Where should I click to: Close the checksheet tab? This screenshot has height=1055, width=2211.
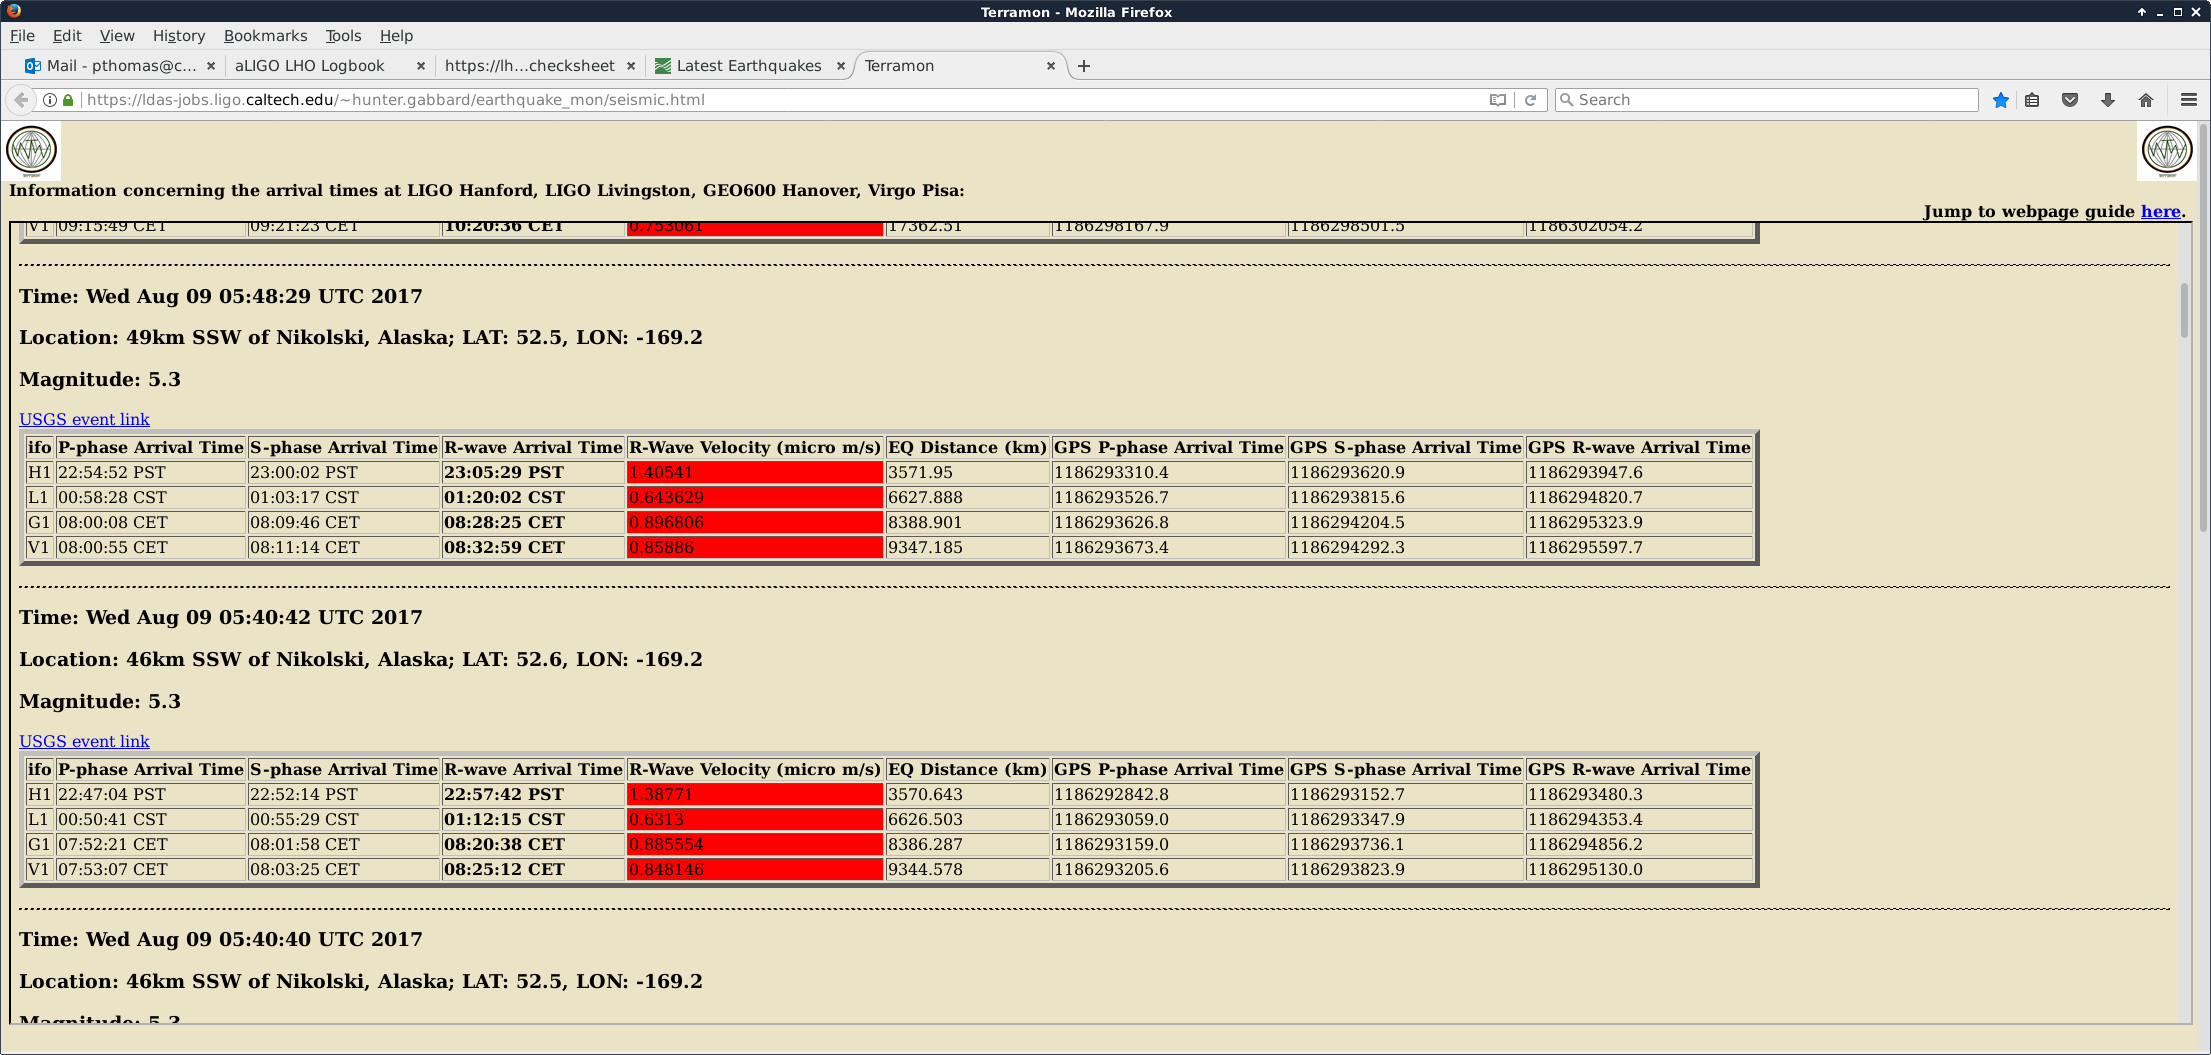[631, 66]
